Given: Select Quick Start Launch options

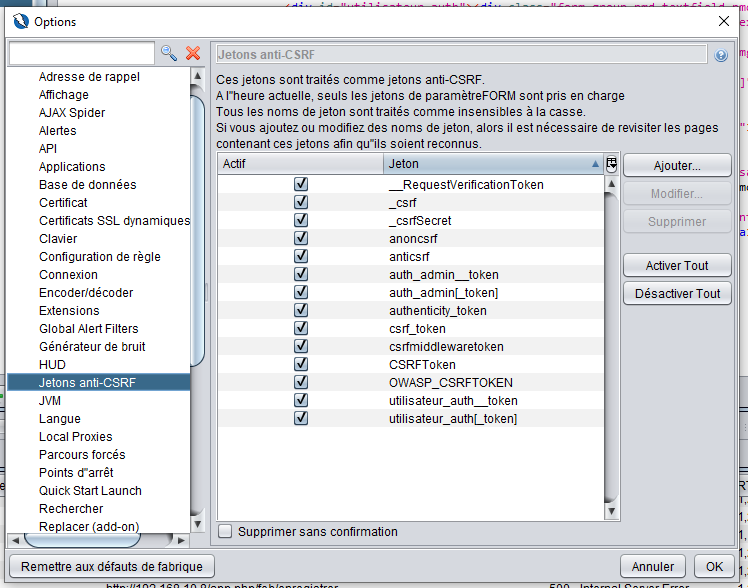Looking at the screenshot, I should [x=90, y=491].
